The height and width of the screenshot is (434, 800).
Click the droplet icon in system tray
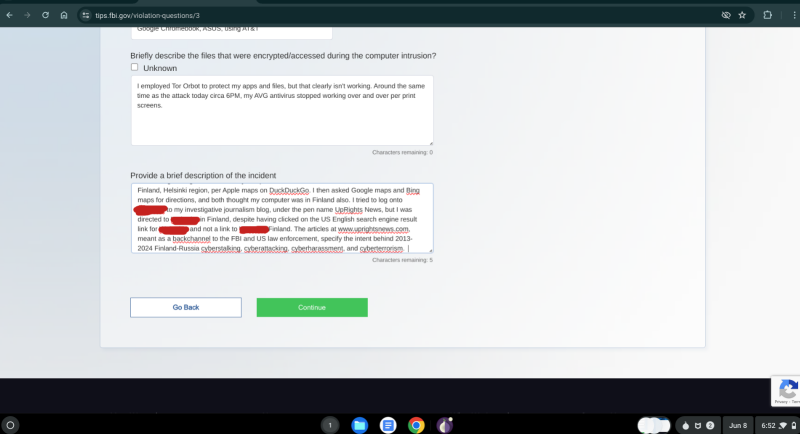pos(686,425)
